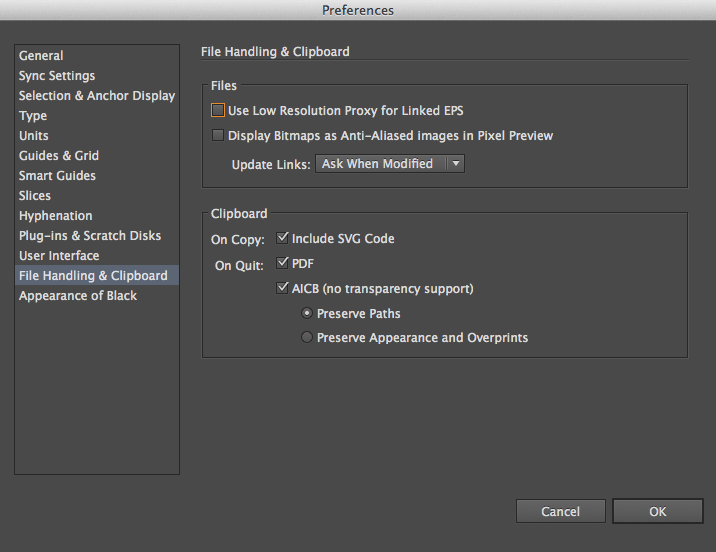Viewport: 716px width, 552px height.
Task: Toggle Display Bitmaps as Anti-Aliased images checkbox
Action: pos(218,135)
